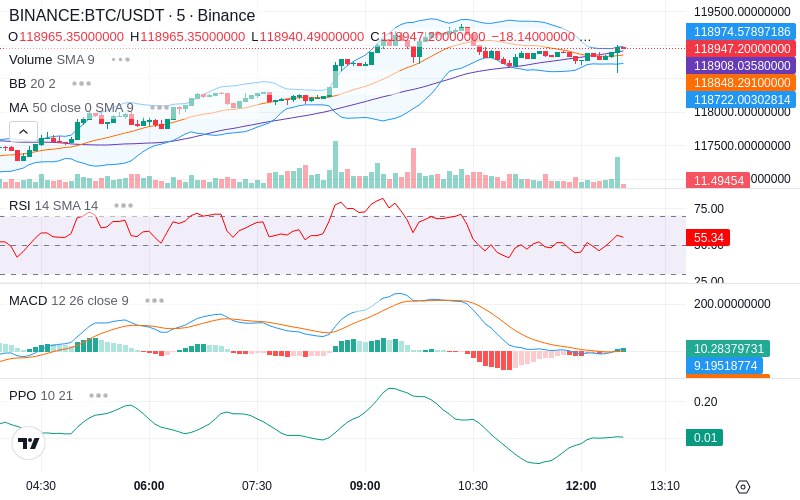Image resolution: width=800 pixels, height=500 pixels.
Task: Click the 13:10 time axis label
Action: (x=665, y=486)
